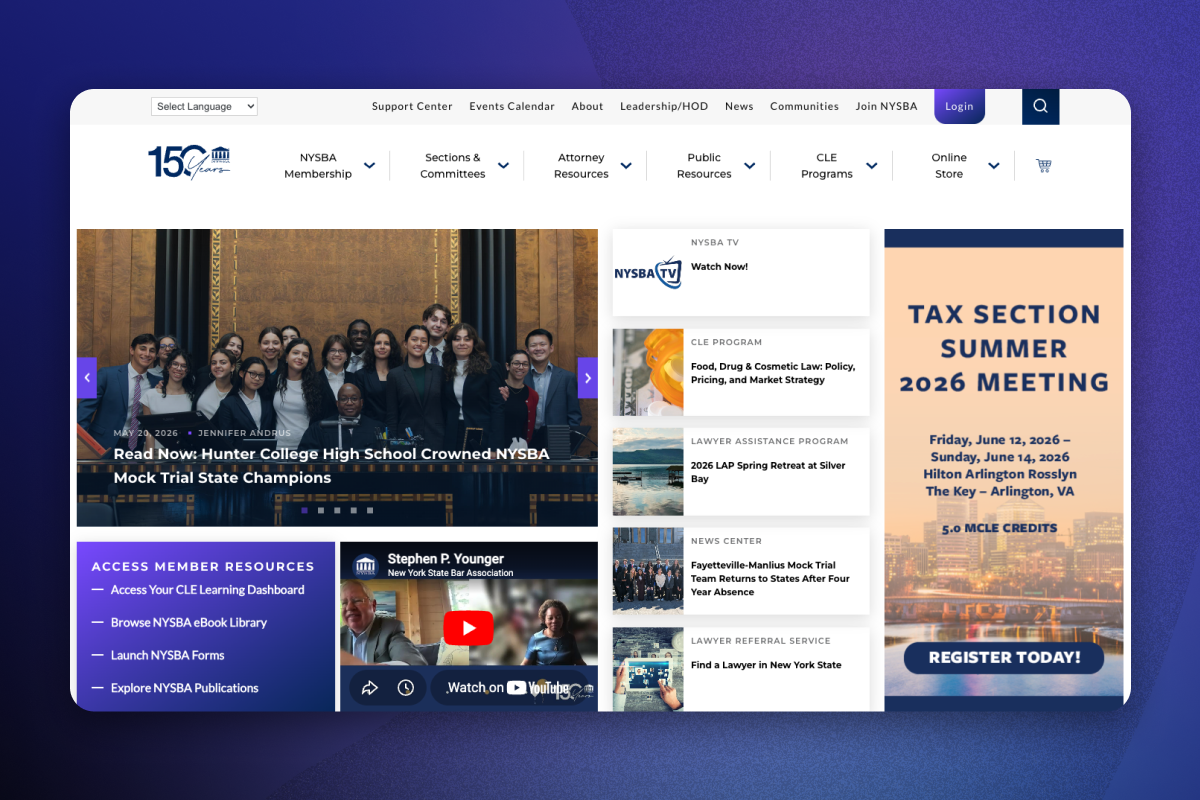
Task: Play the Stephen P. Younger video
Action: point(468,628)
